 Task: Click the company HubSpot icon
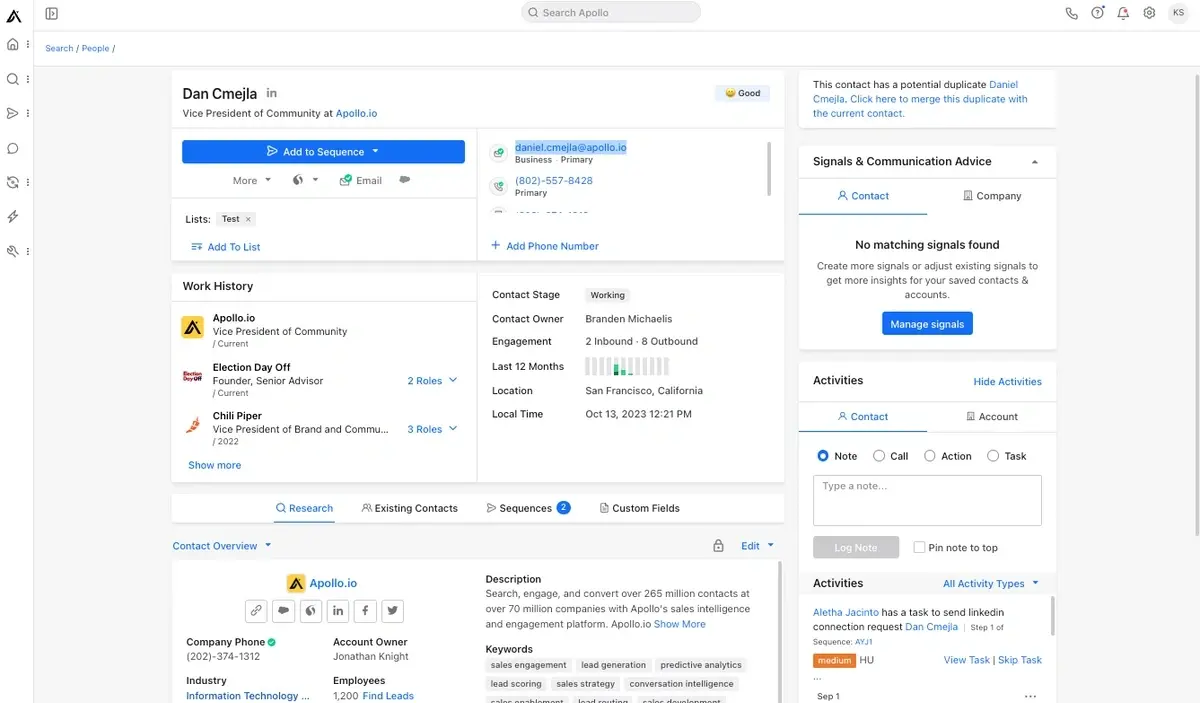[311, 610]
